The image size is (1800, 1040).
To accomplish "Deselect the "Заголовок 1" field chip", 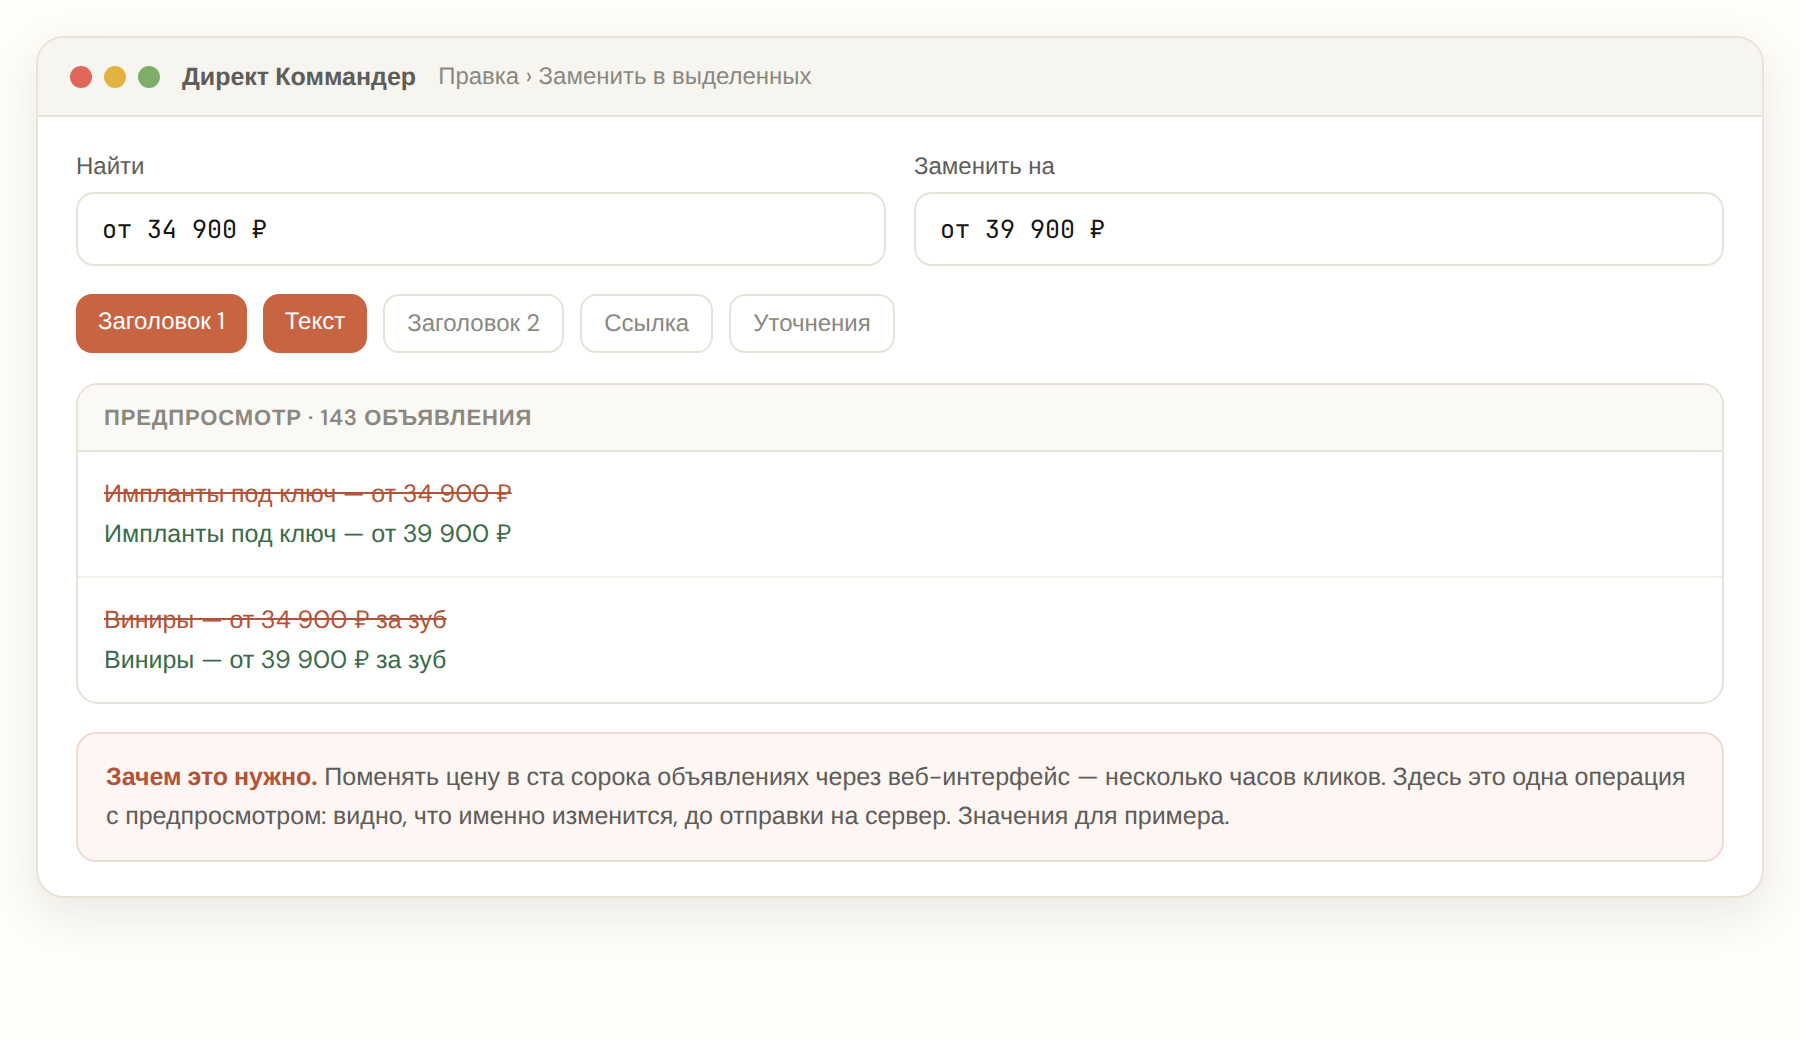I will (161, 323).
